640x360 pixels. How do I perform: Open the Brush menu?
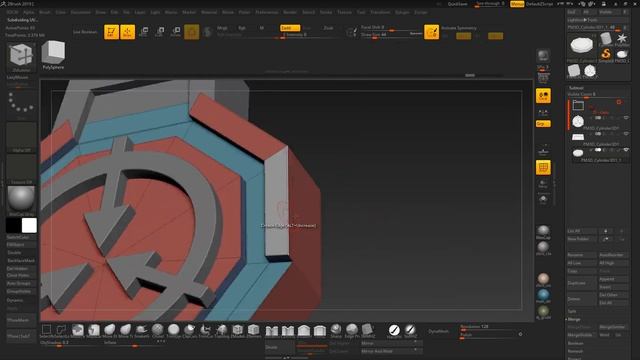tap(44, 12)
